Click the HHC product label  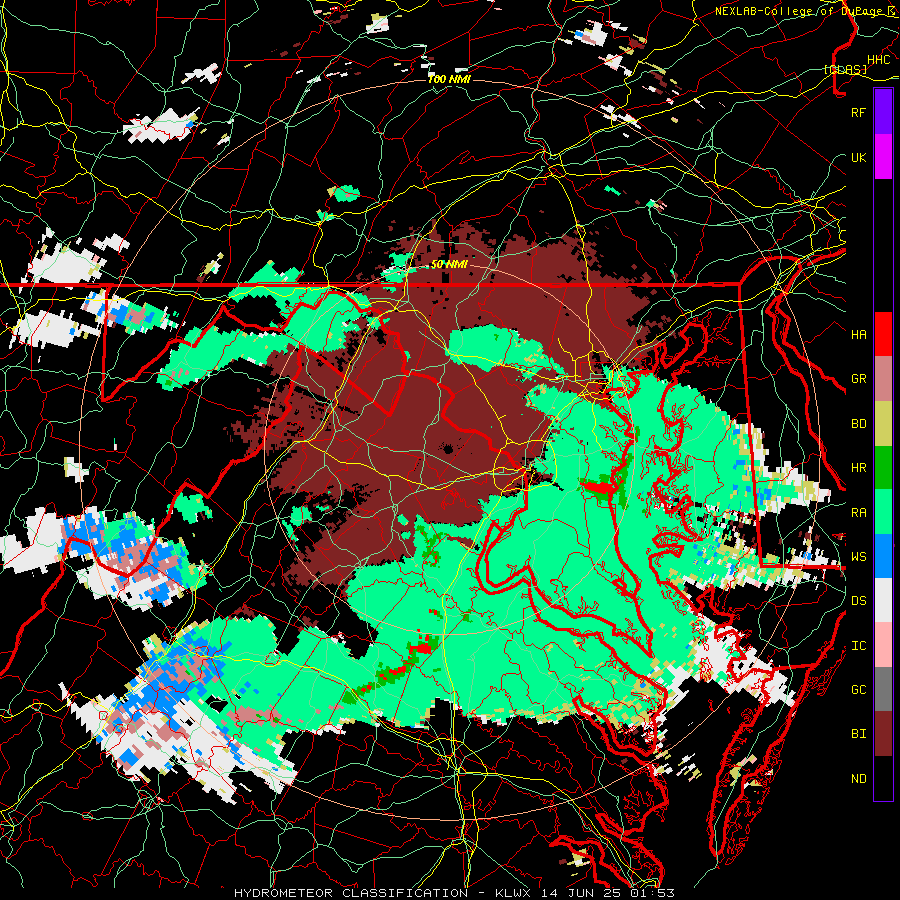click(x=878, y=60)
